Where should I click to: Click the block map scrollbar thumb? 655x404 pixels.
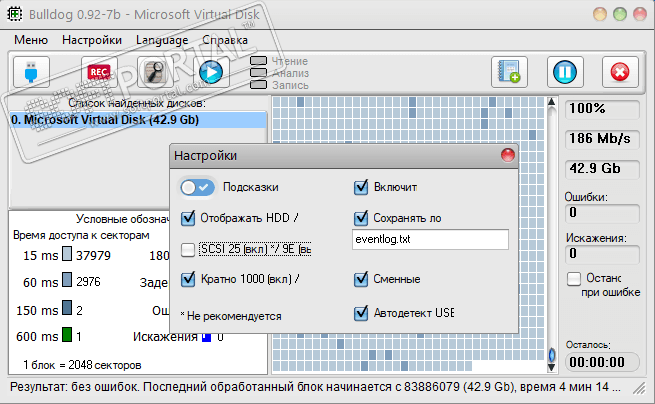point(551,355)
